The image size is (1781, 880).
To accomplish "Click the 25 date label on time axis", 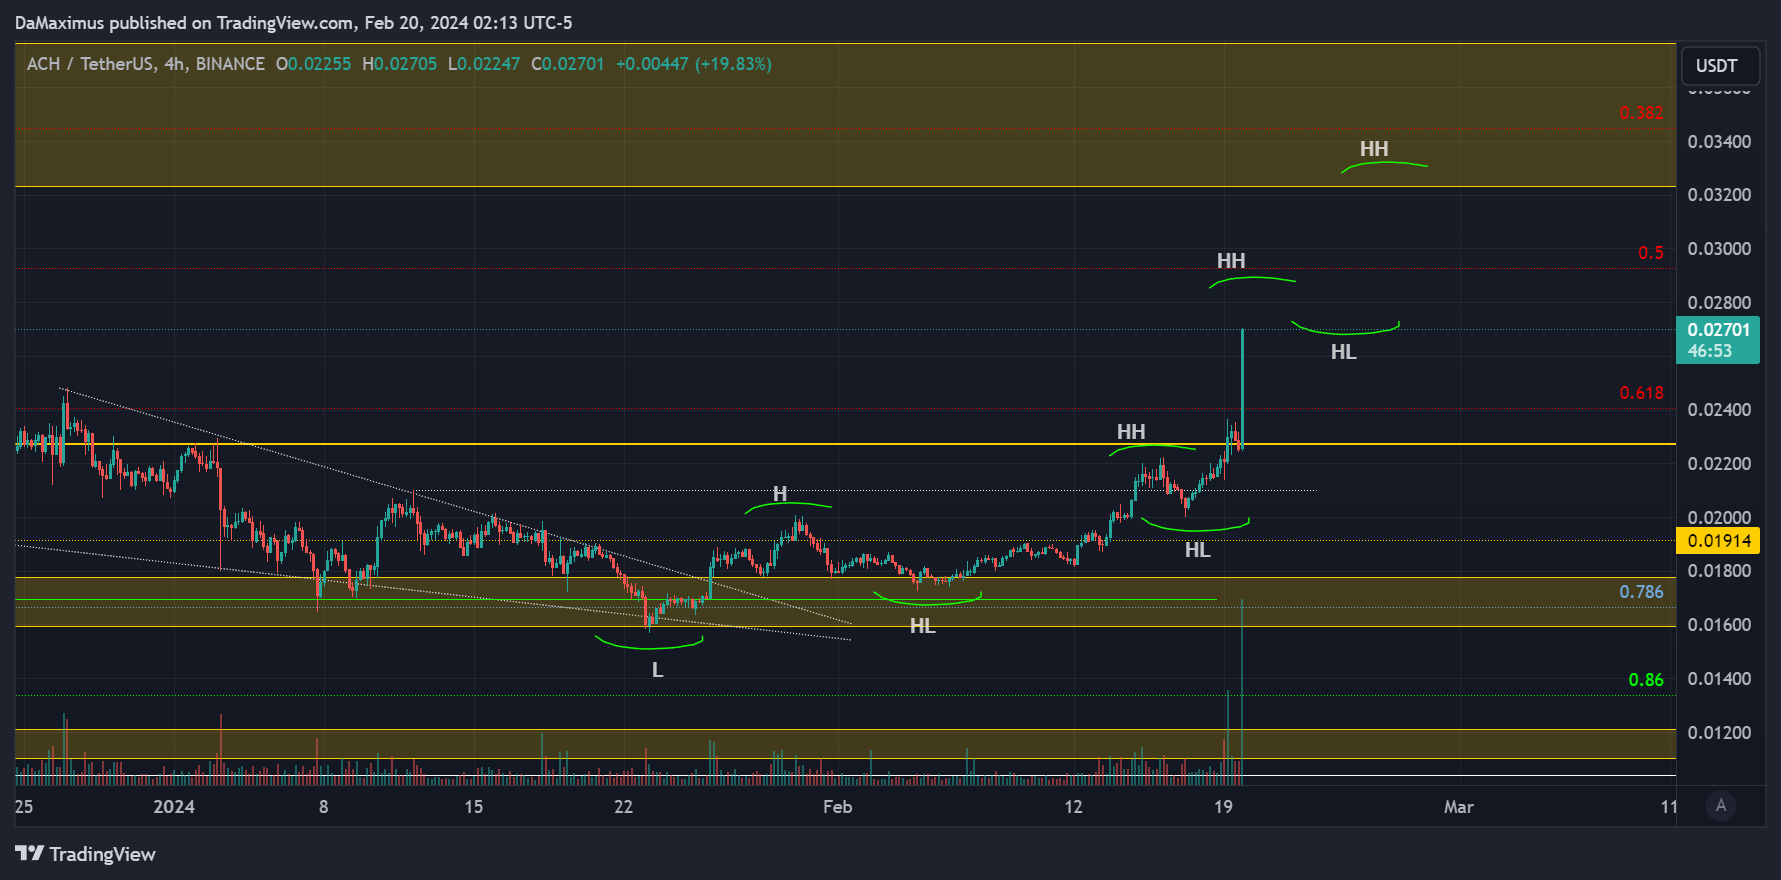I will 24,807.
